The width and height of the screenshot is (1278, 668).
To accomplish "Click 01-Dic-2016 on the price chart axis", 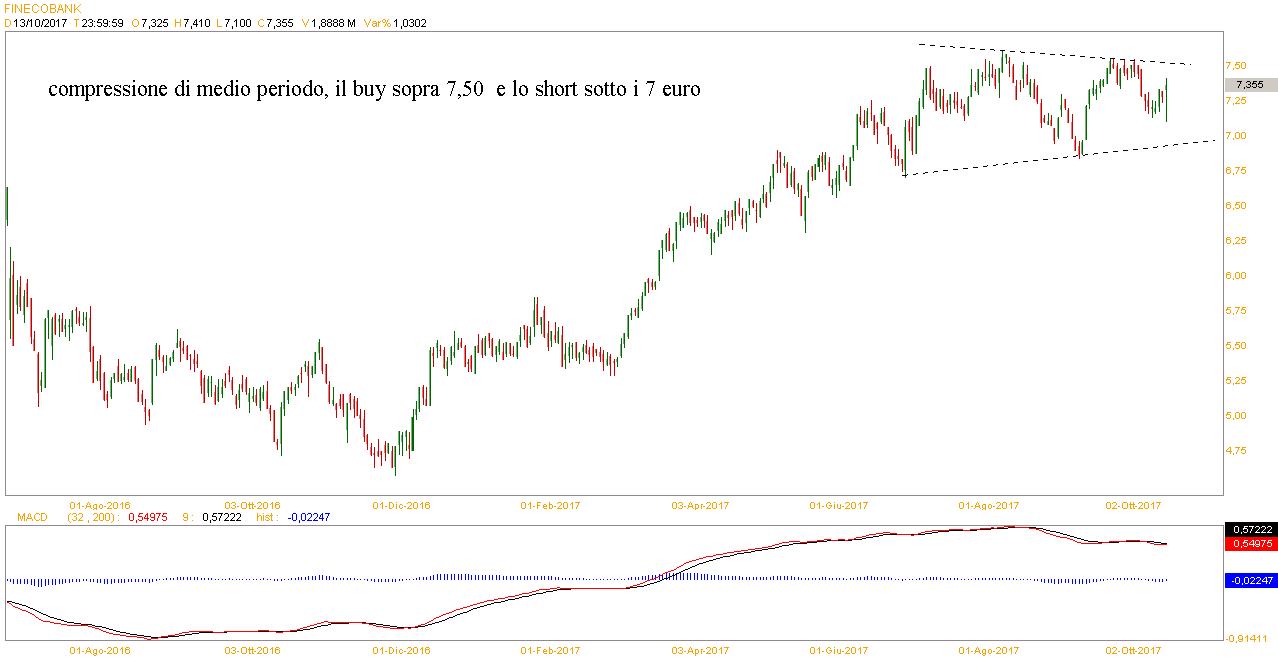I will click(x=401, y=505).
